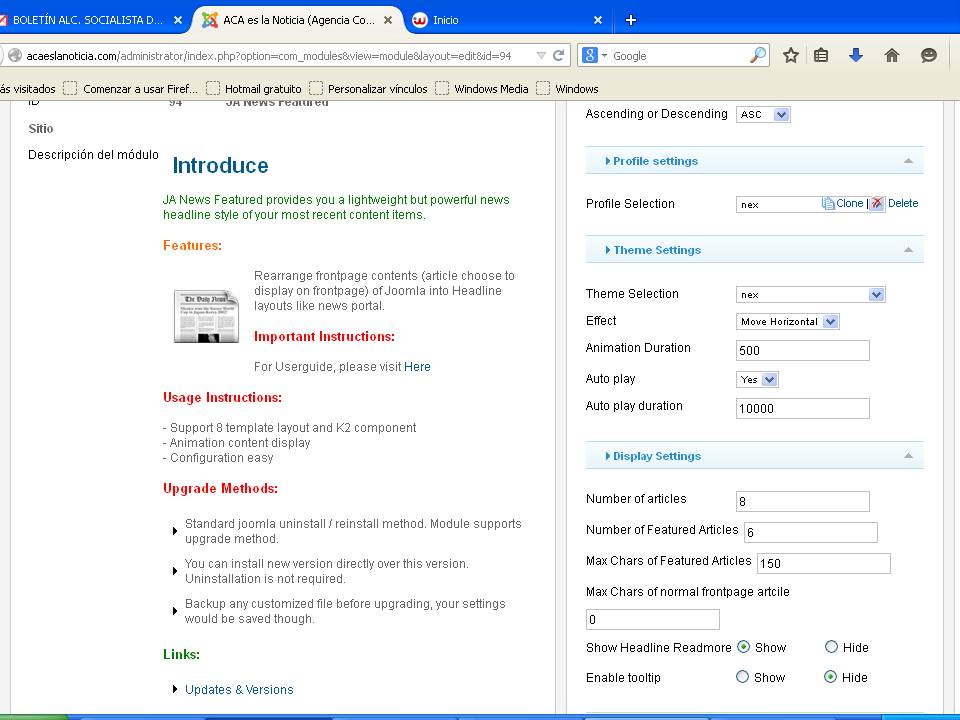
Task: Click the smiley chat icon in toolbar
Action: coord(929,56)
